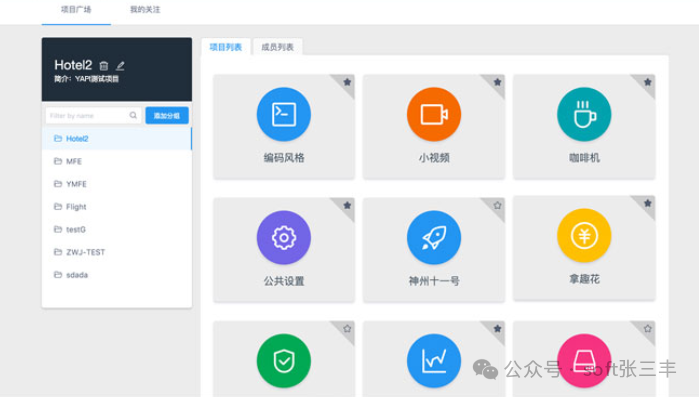Click the search magnifier in filter box

pyautogui.click(x=133, y=115)
